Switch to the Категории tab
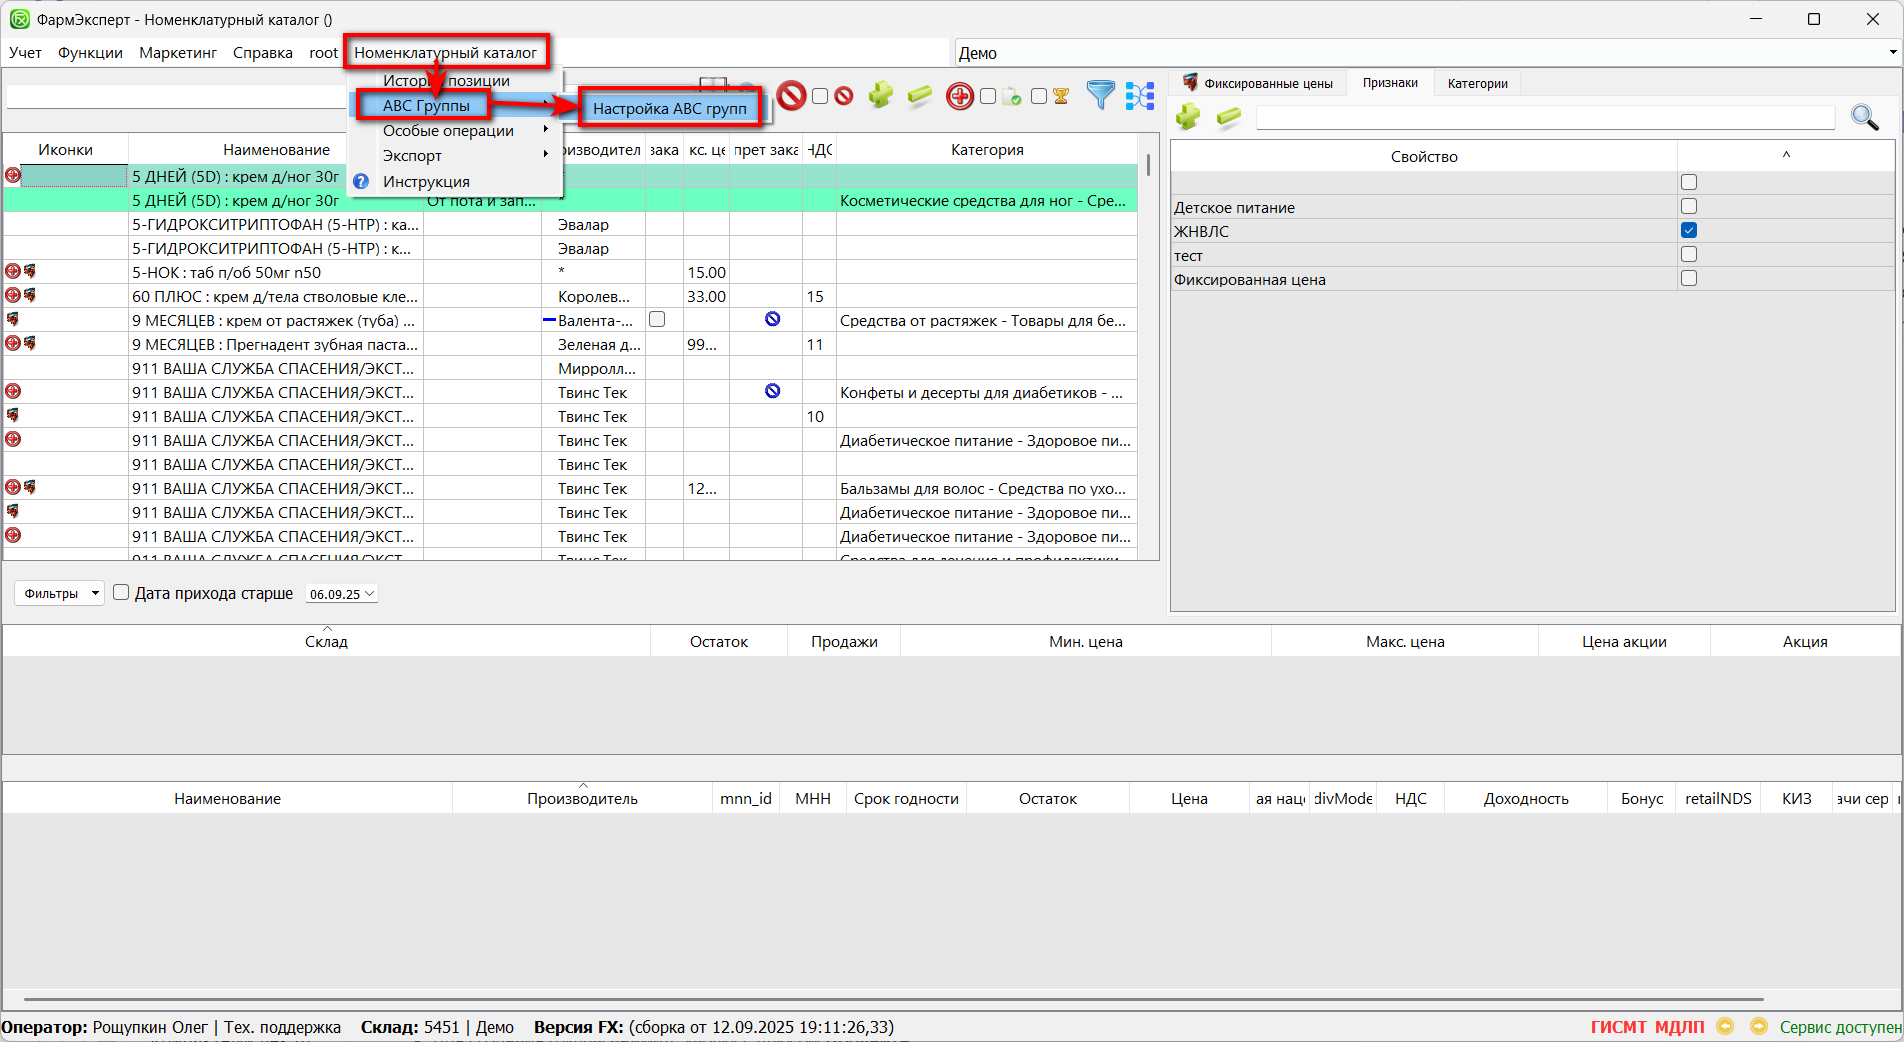The height and width of the screenshot is (1042, 1904). [1477, 84]
